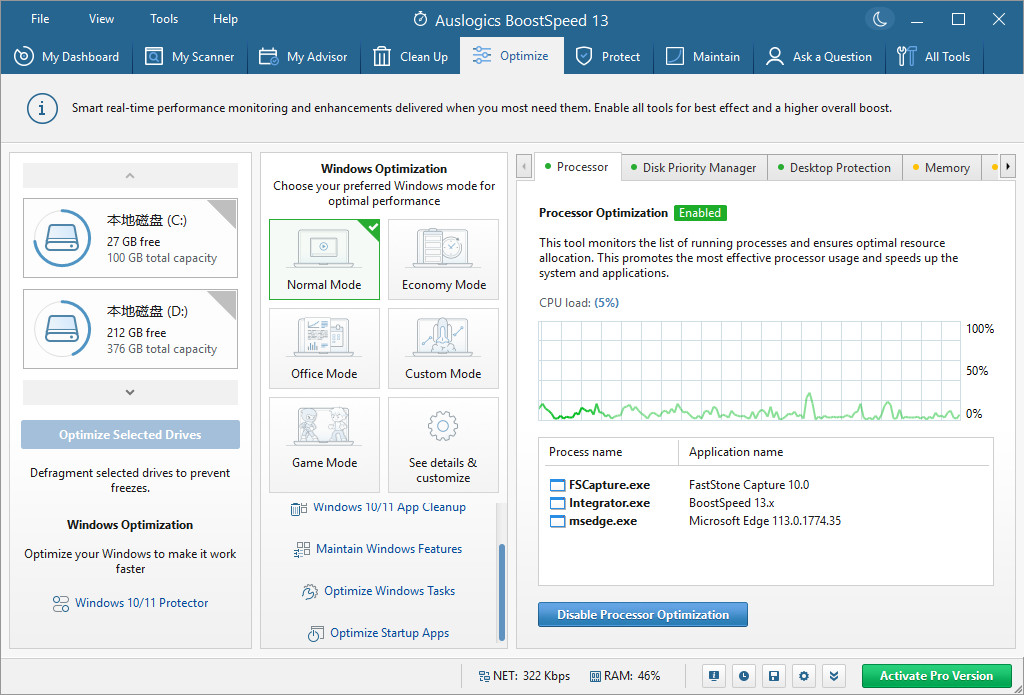Open My Advisor tab
This screenshot has width=1024, height=695.
click(x=304, y=57)
